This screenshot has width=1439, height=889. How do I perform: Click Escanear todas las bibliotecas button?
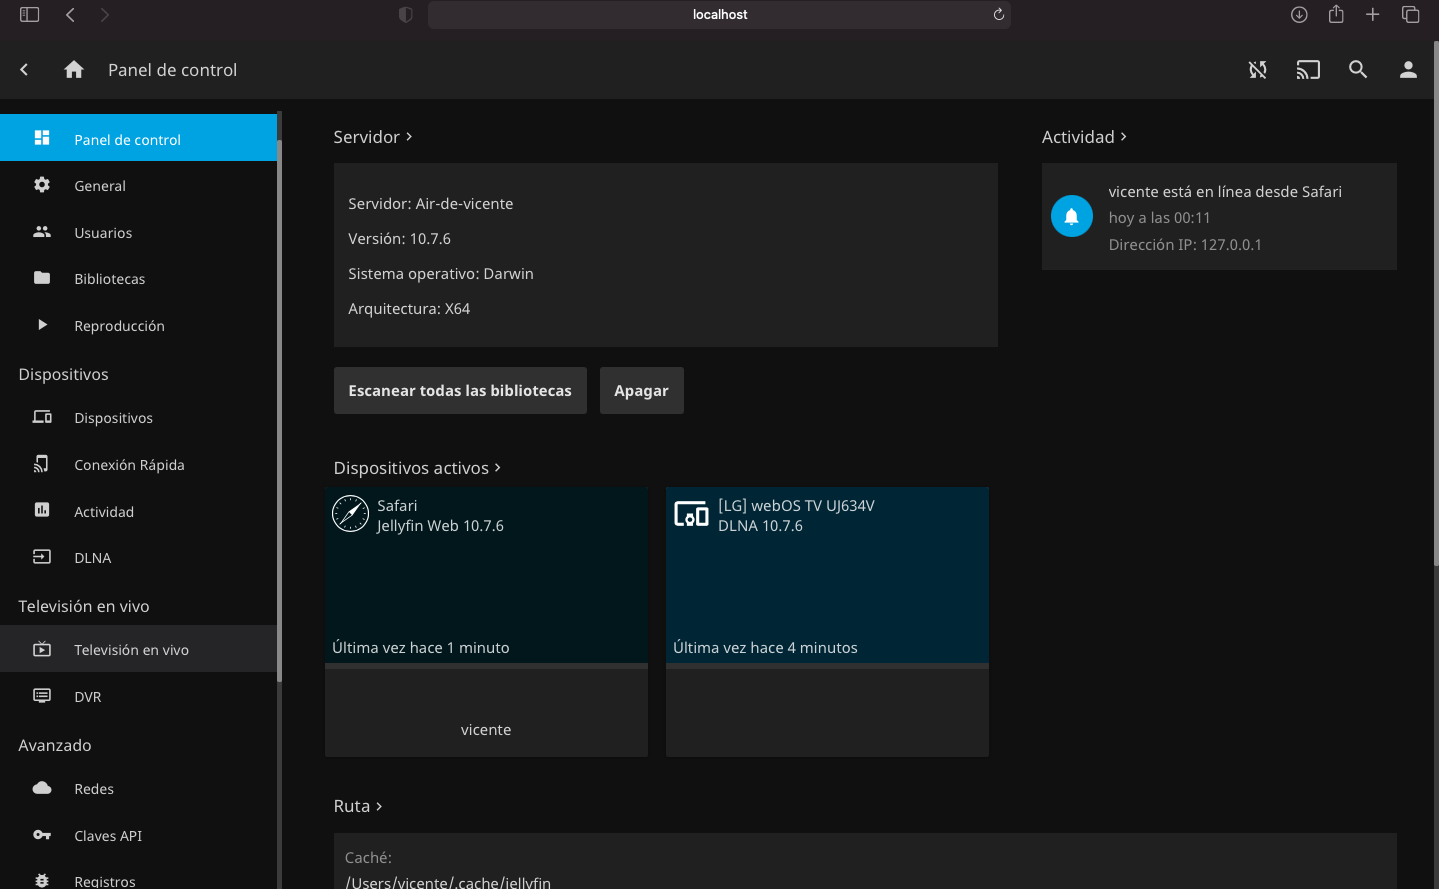(x=460, y=391)
